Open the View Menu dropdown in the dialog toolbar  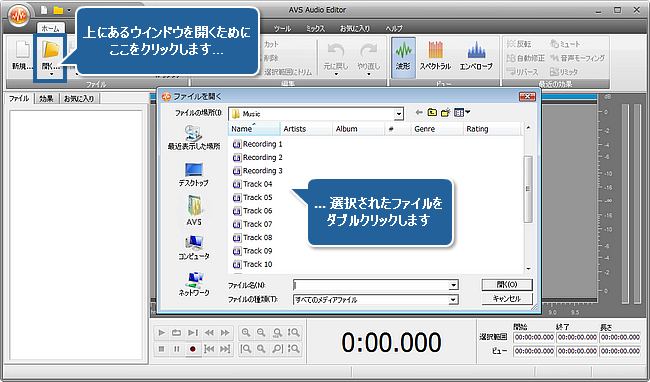click(461, 112)
